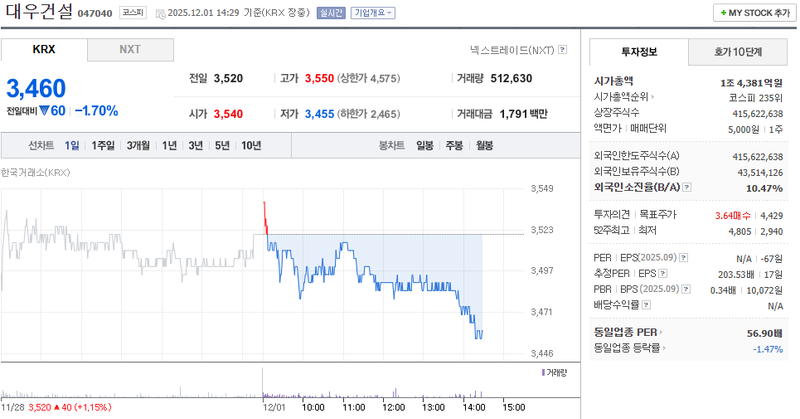Click the 14:00 time axis label
Screen dimensions: 800x419
(x=473, y=407)
